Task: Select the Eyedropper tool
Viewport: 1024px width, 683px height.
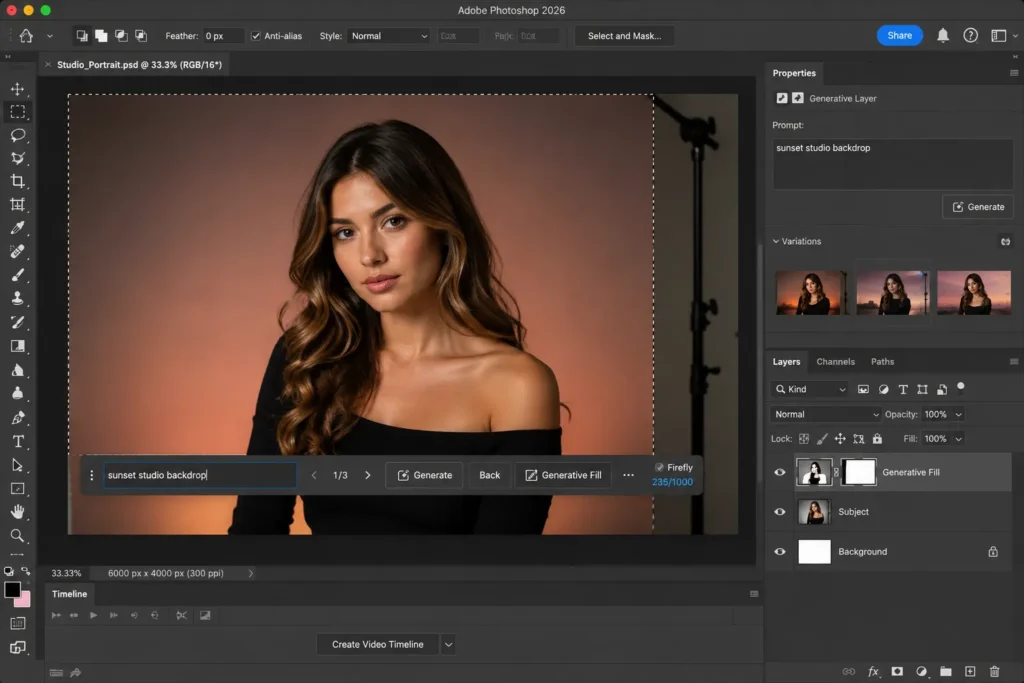Action: click(x=18, y=228)
